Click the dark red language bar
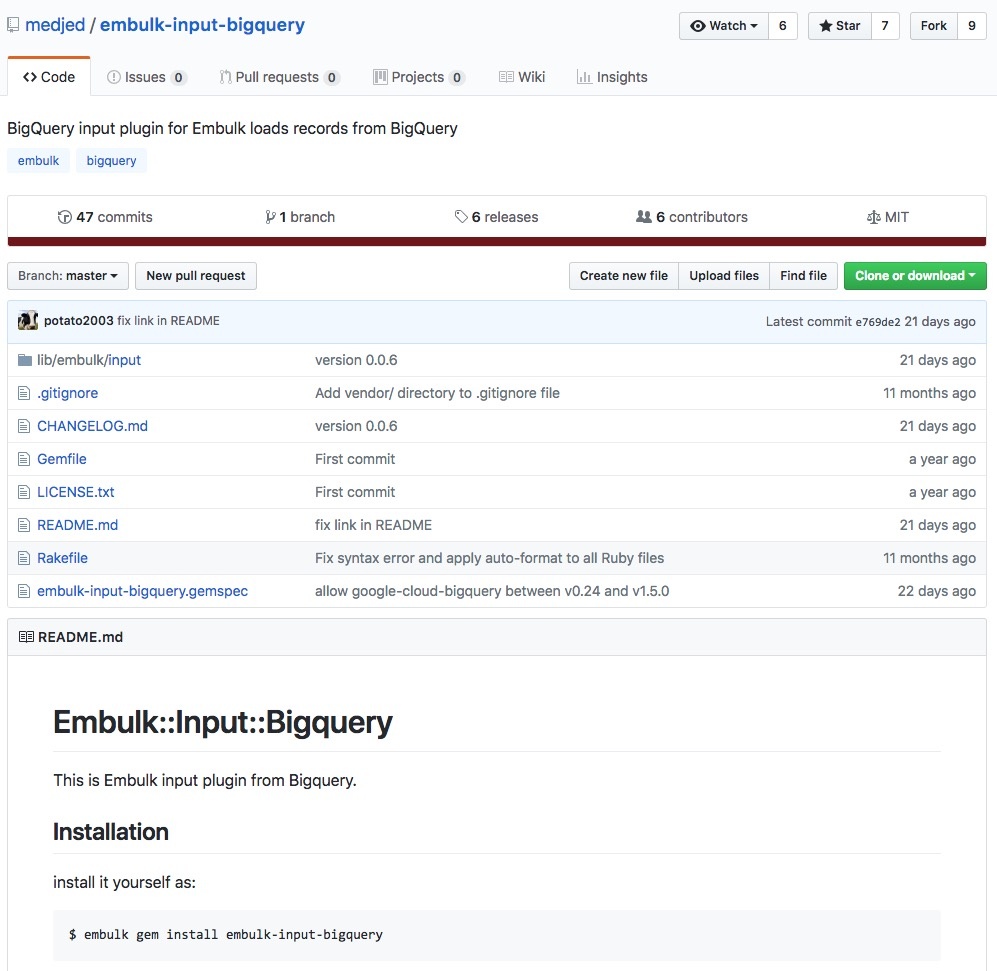Screen dimensions: 997x971 [x=496, y=241]
